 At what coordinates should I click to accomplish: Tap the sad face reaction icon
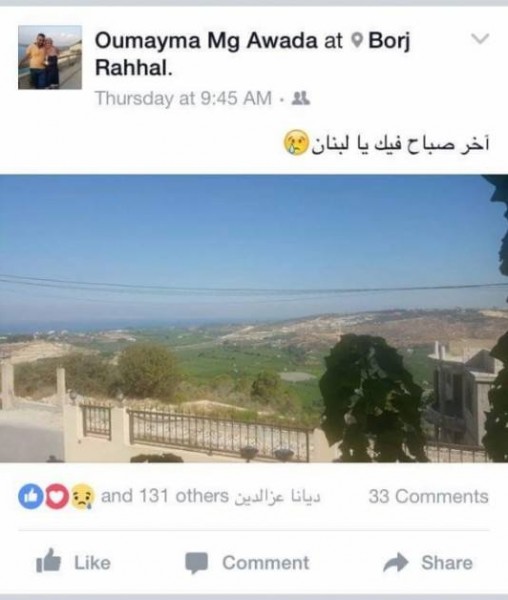pyautogui.click(x=82, y=496)
